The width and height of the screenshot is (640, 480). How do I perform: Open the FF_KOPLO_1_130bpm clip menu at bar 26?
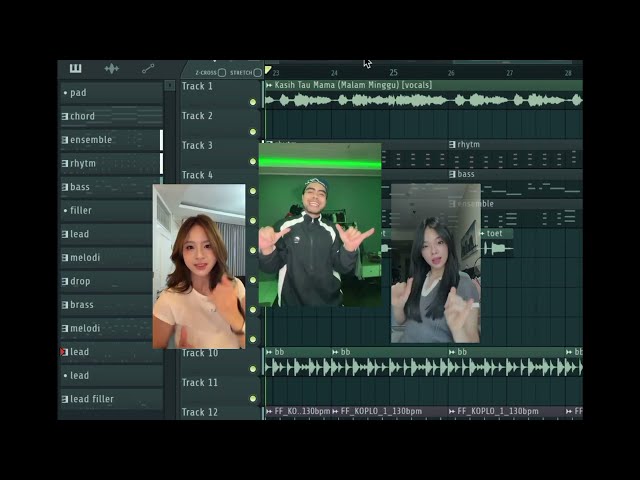(x=452, y=411)
